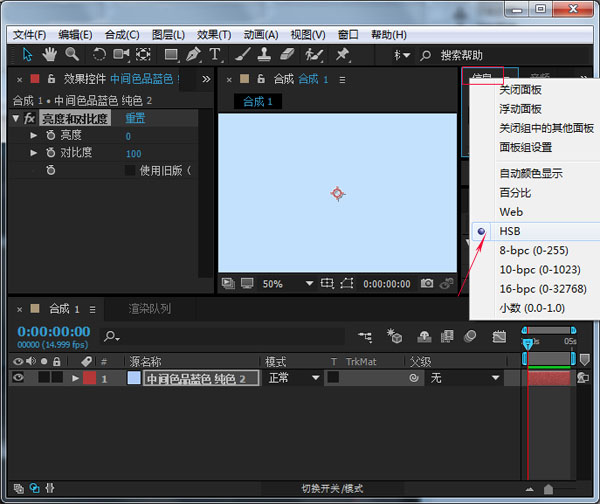Viewport: 600px width, 504px height.
Task: Select the Rectangle shape tool
Action: (171, 55)
